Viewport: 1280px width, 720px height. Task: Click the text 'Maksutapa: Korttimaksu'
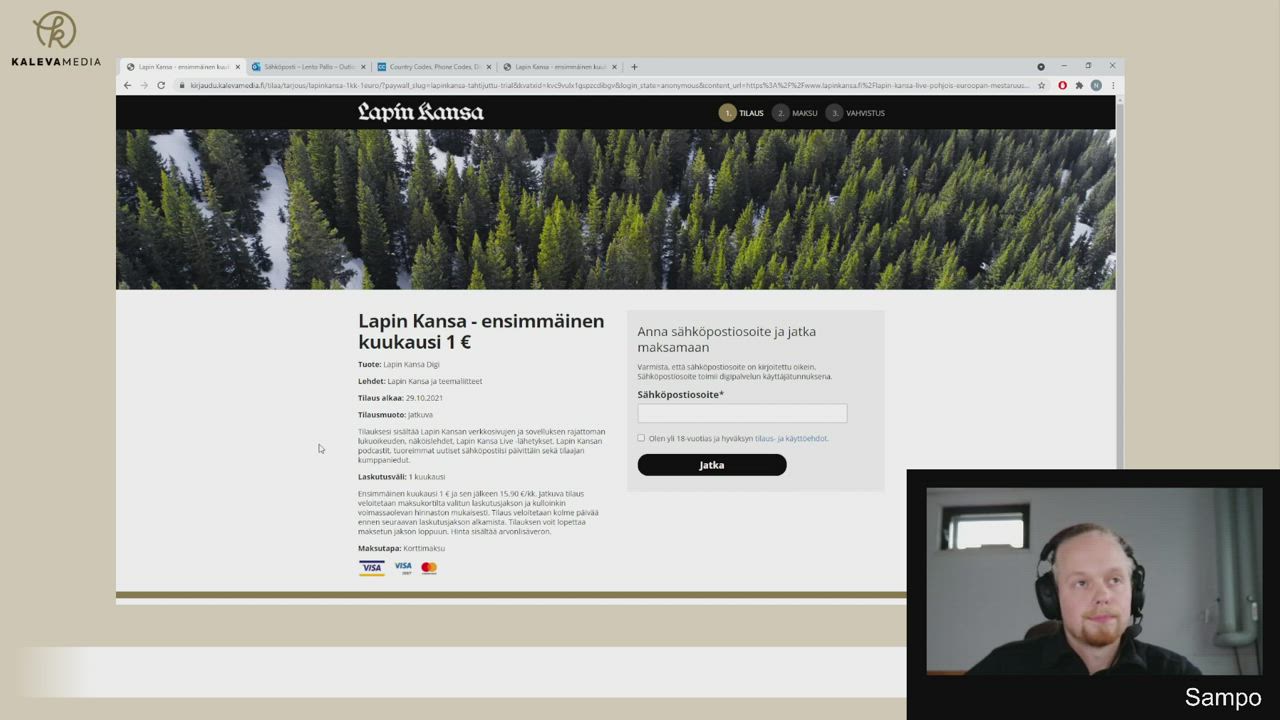[401, 548]
